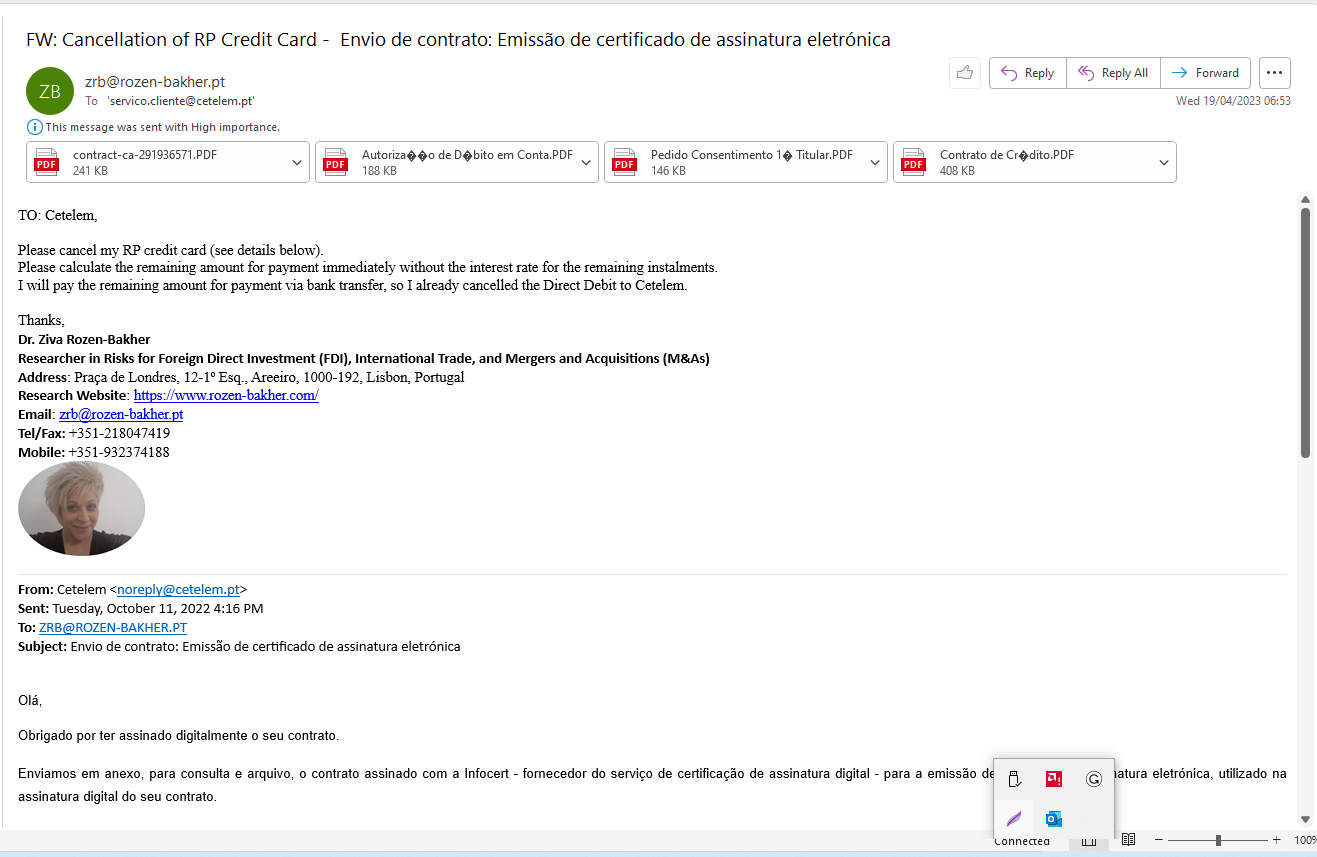This screenshot has height=857, width=1317.
Task: Click the email subject line title
Action: tap(458, 40)
